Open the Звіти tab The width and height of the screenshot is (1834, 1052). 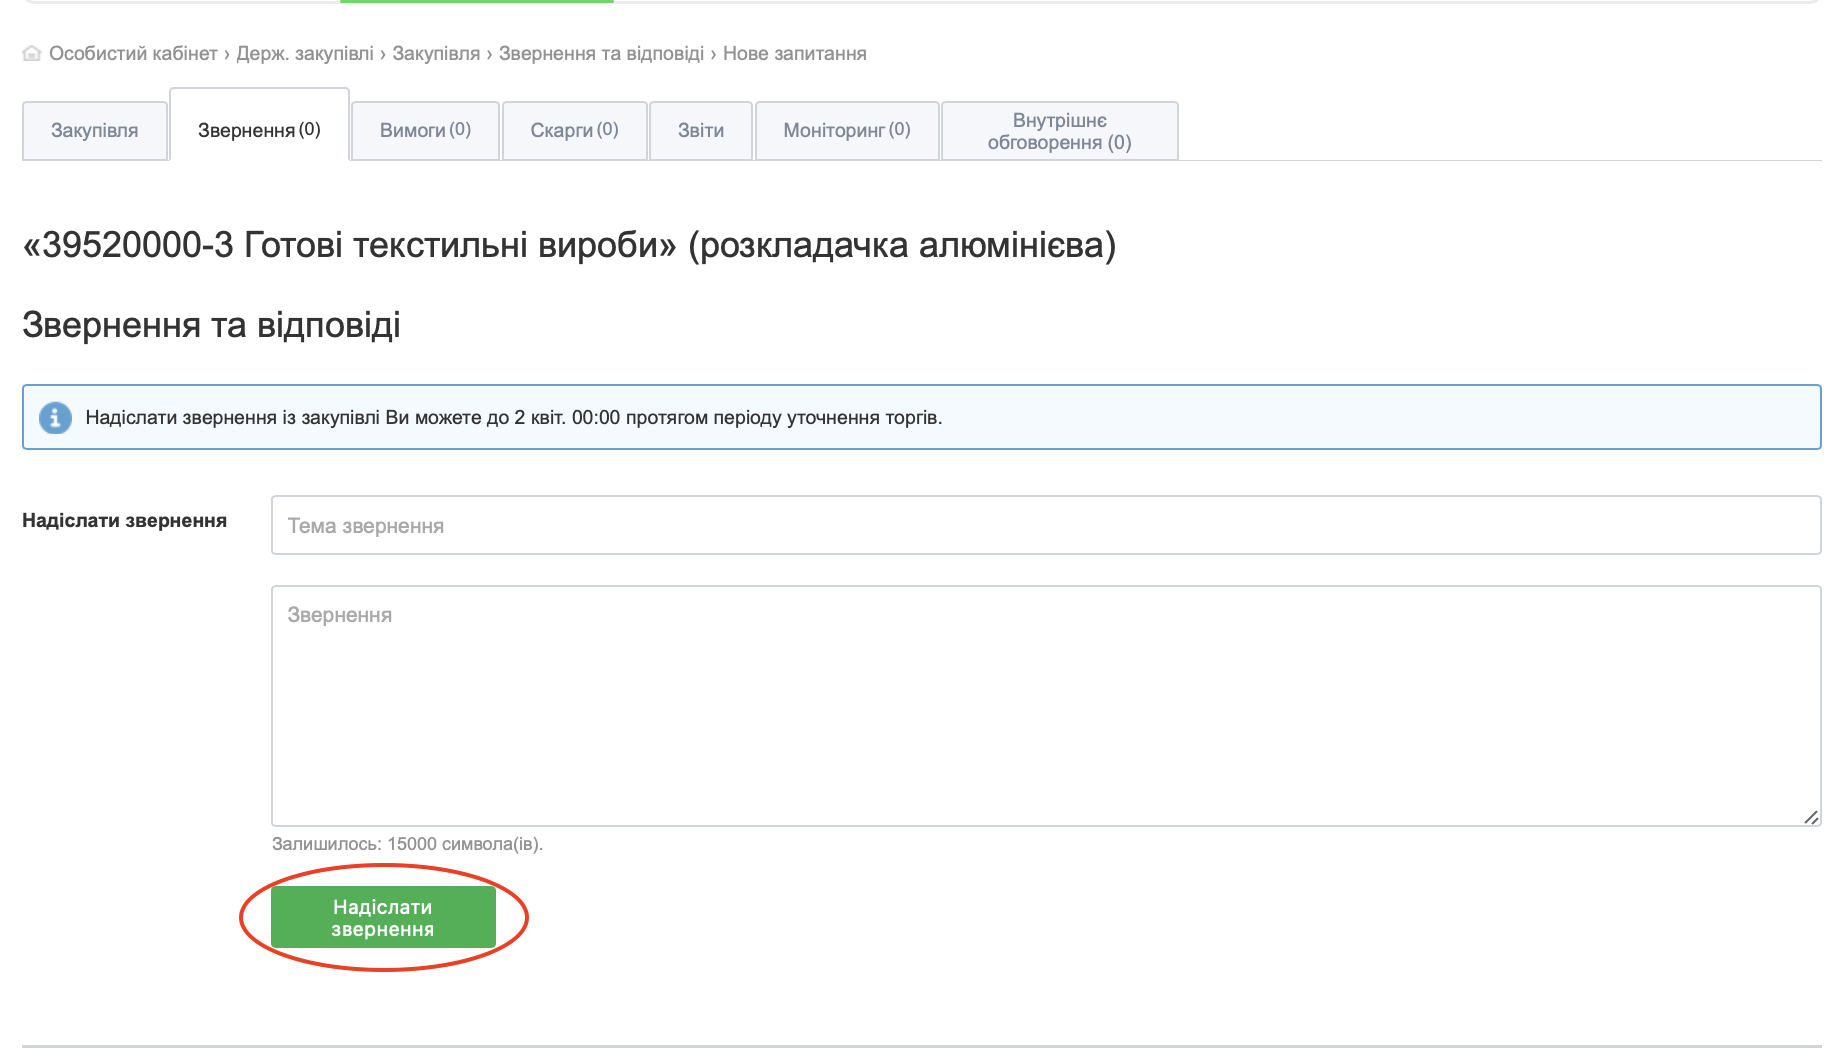[x=700, y=130]
